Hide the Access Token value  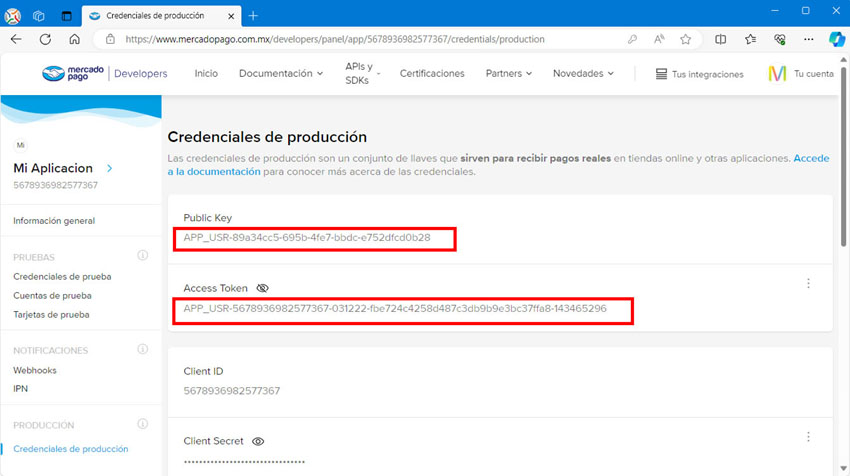(x=262, y=288)
